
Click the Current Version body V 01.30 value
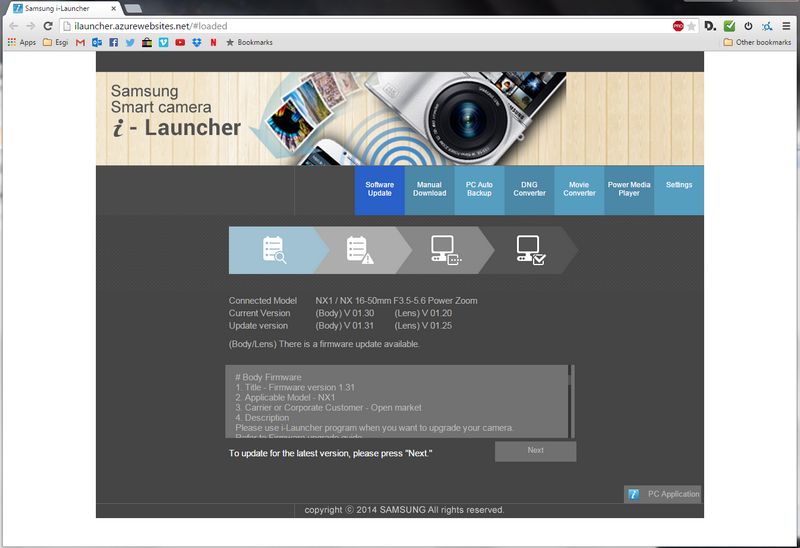click(x=344, y=313)
